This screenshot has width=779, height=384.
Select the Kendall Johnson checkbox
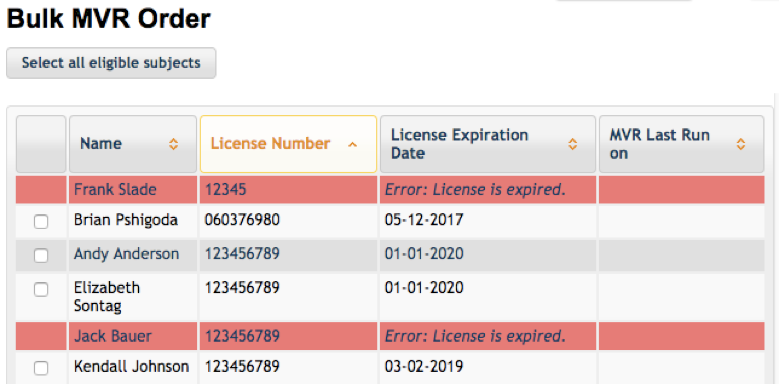[x=41, y=368]
